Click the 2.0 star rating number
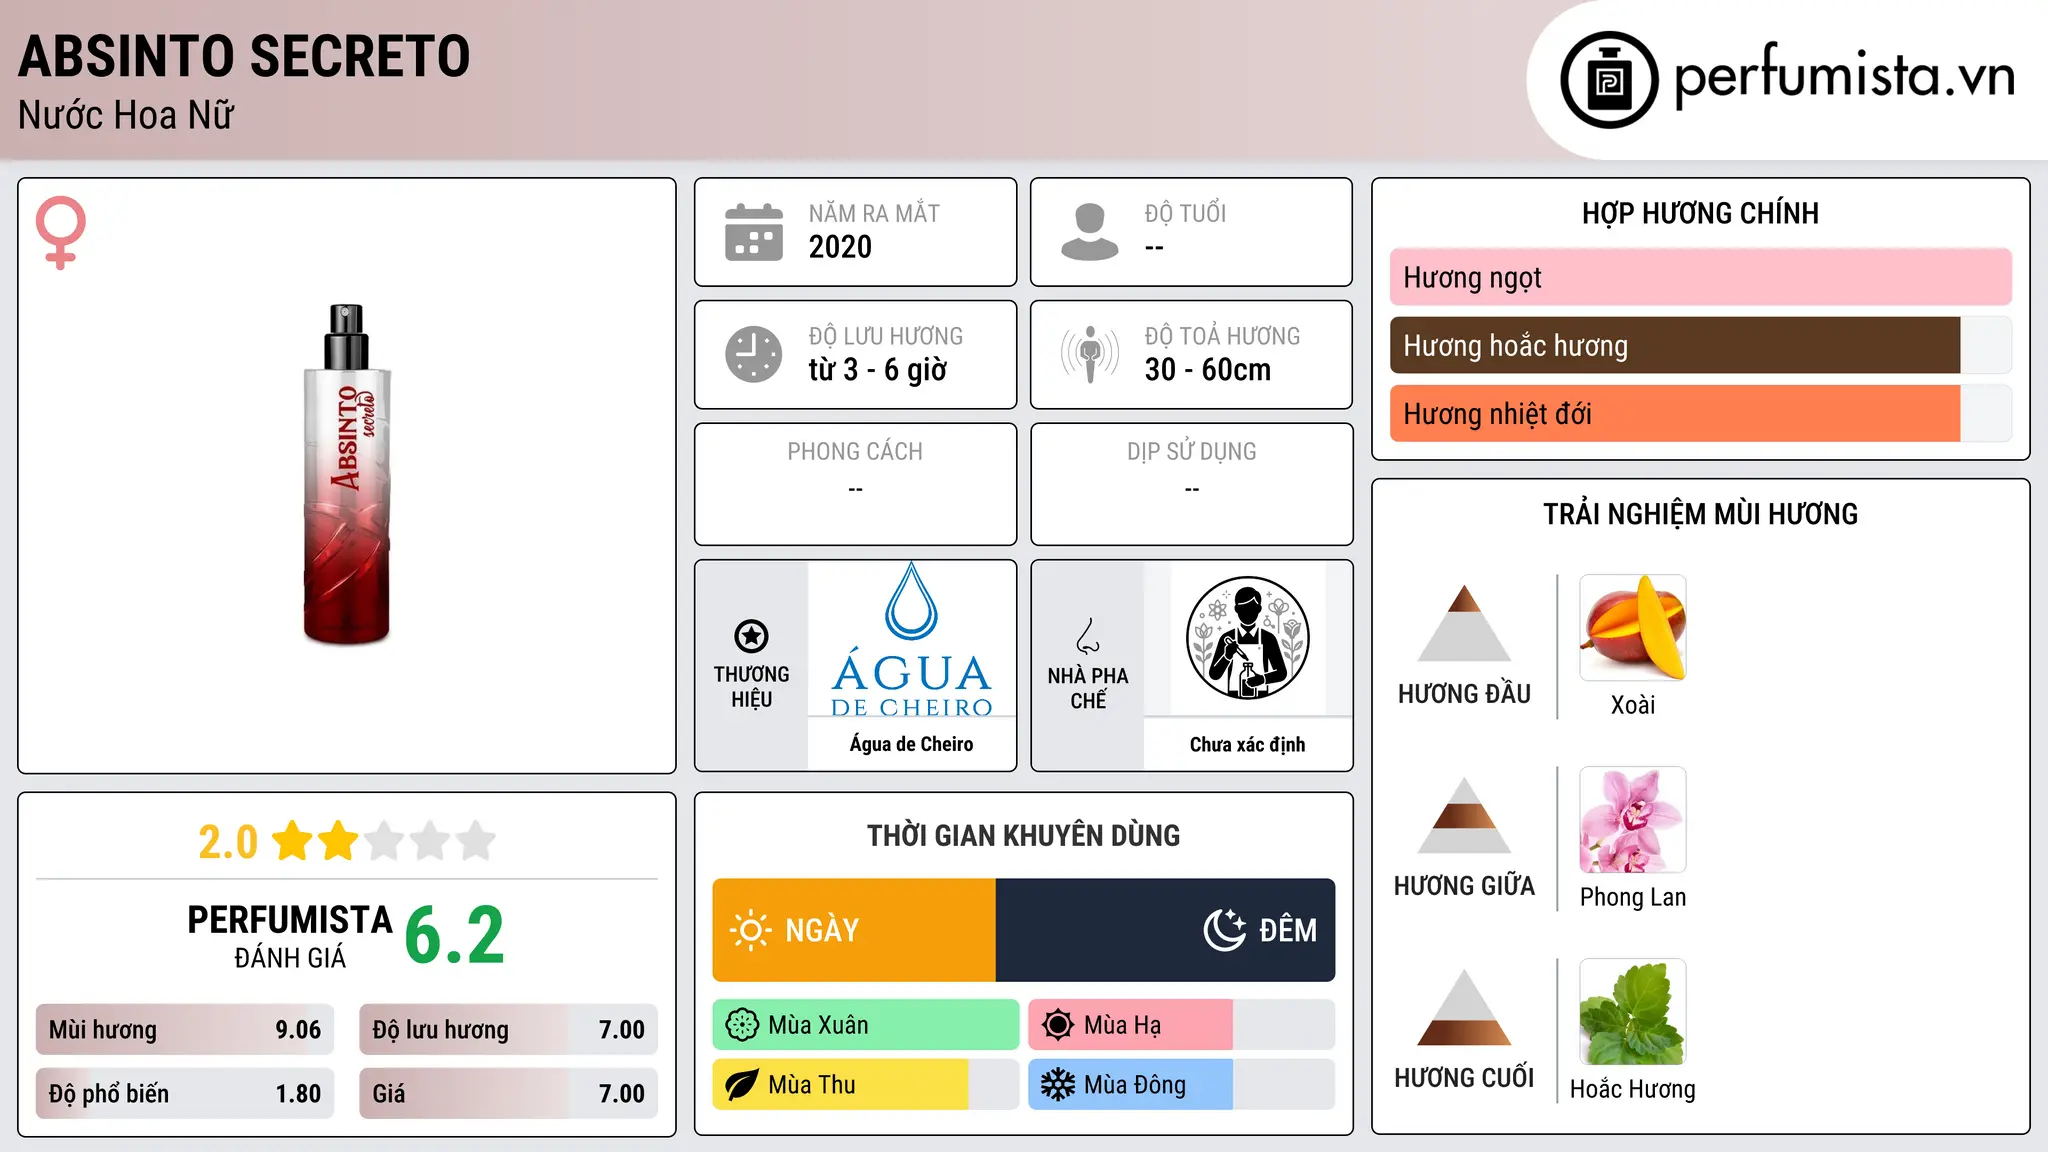 click(x=228, y=841)
